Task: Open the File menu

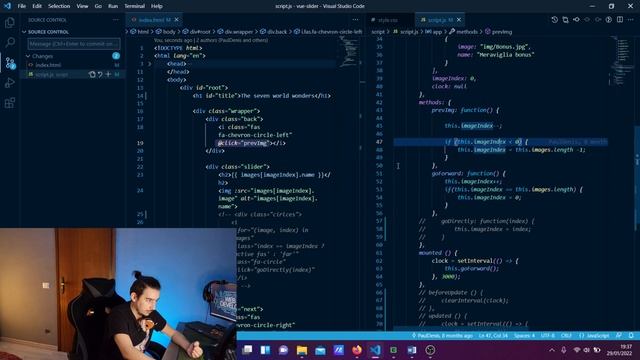Action: click(22, 6)
